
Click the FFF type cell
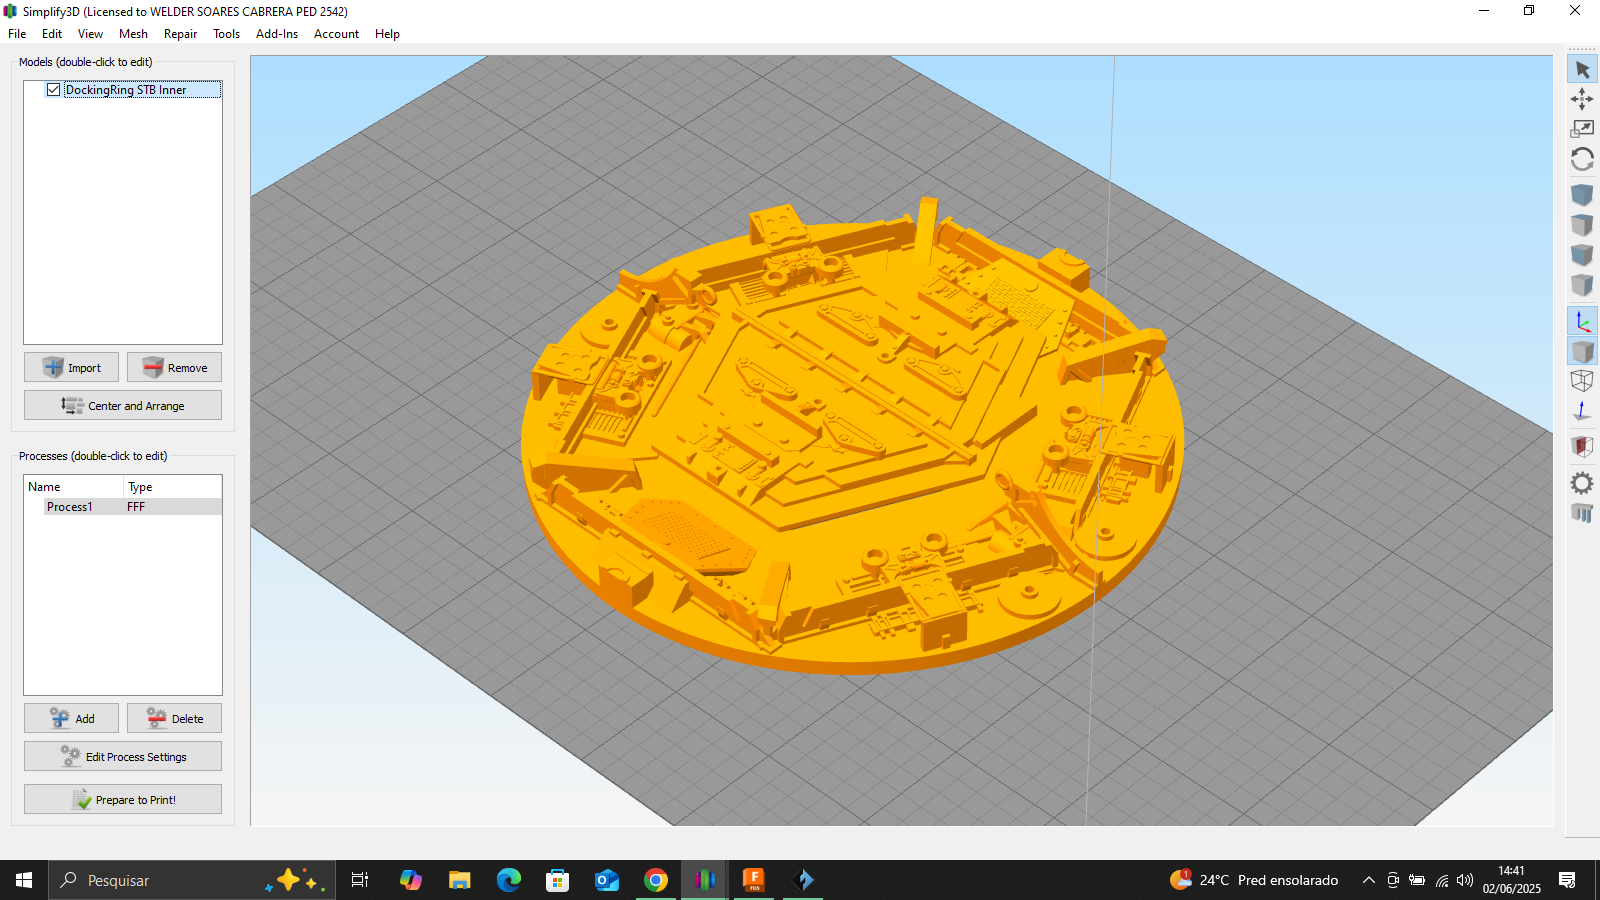[x=136, y=507]
